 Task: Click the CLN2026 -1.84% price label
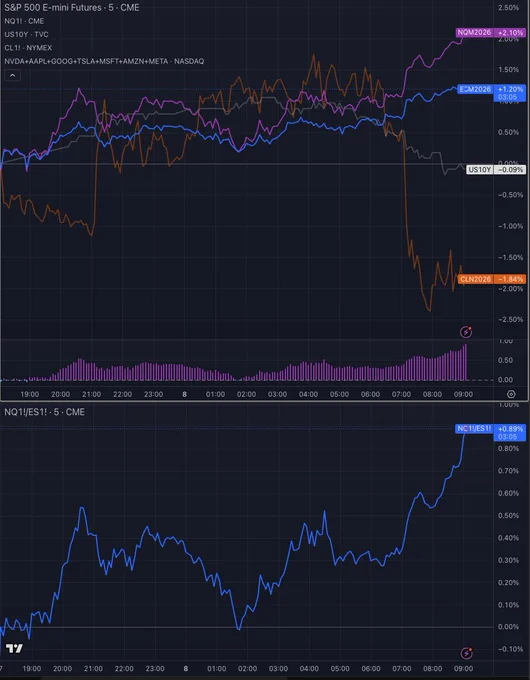[491, 279]
